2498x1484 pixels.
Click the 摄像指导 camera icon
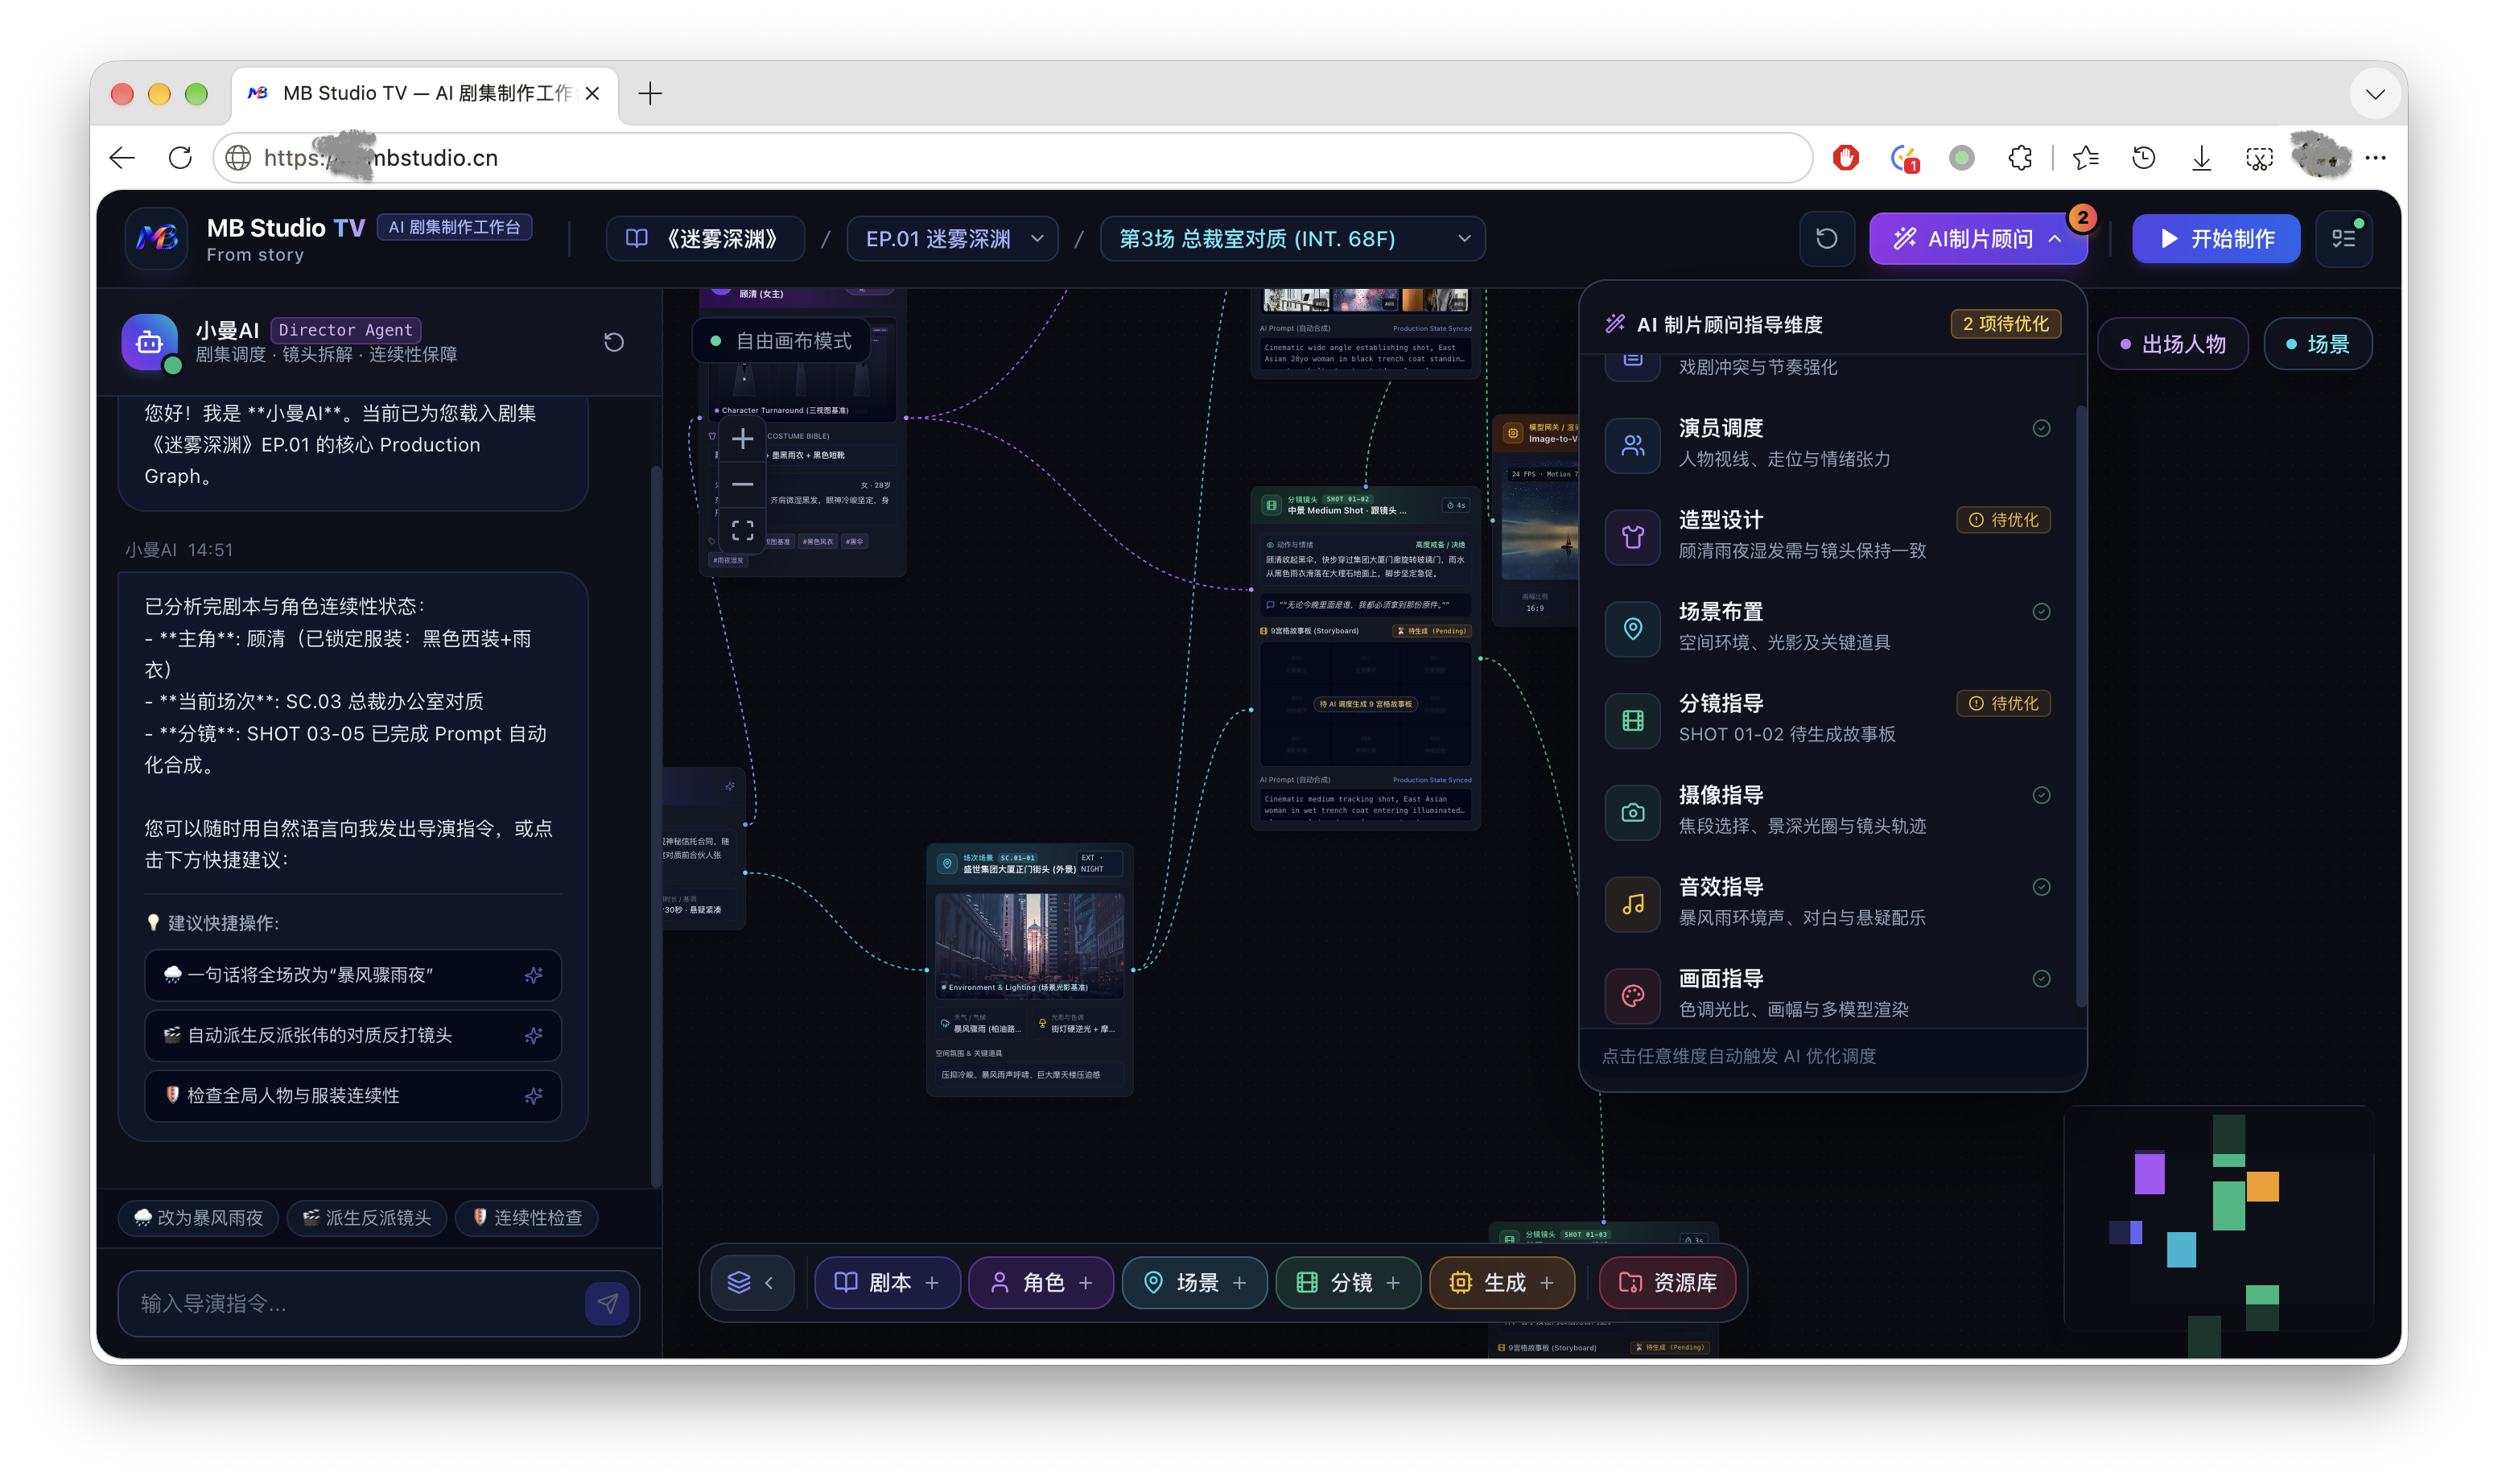(x=1632, y=812)
